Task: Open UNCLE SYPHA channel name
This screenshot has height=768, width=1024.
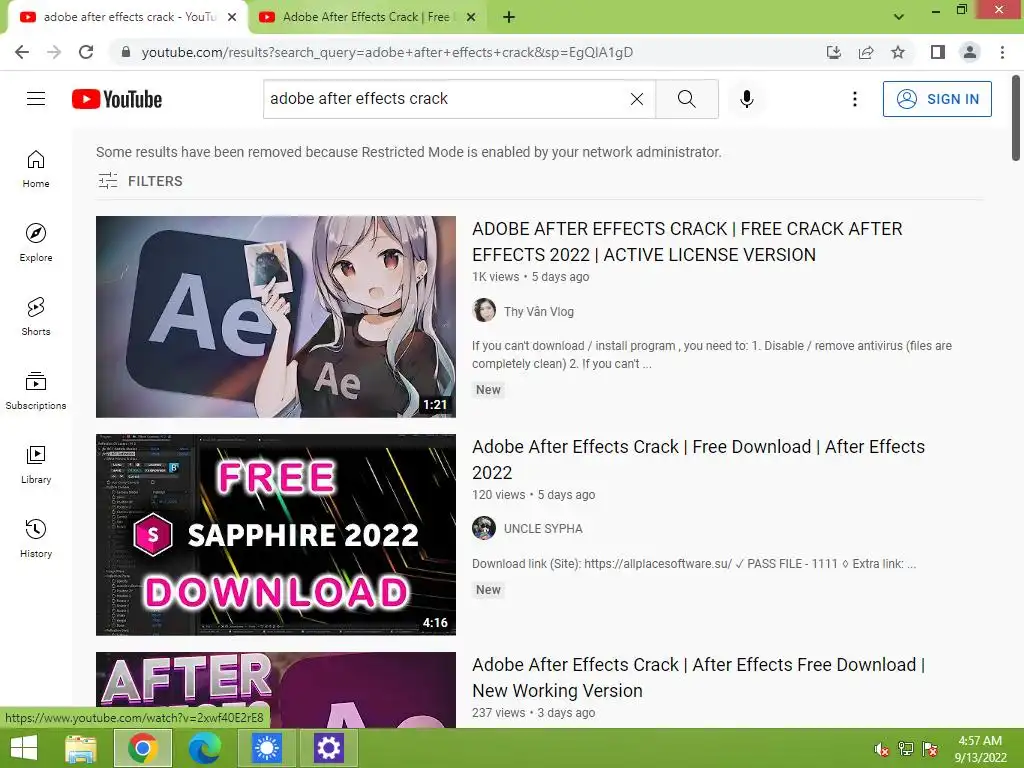Action: pyautogui.click(x=543, y=528)
